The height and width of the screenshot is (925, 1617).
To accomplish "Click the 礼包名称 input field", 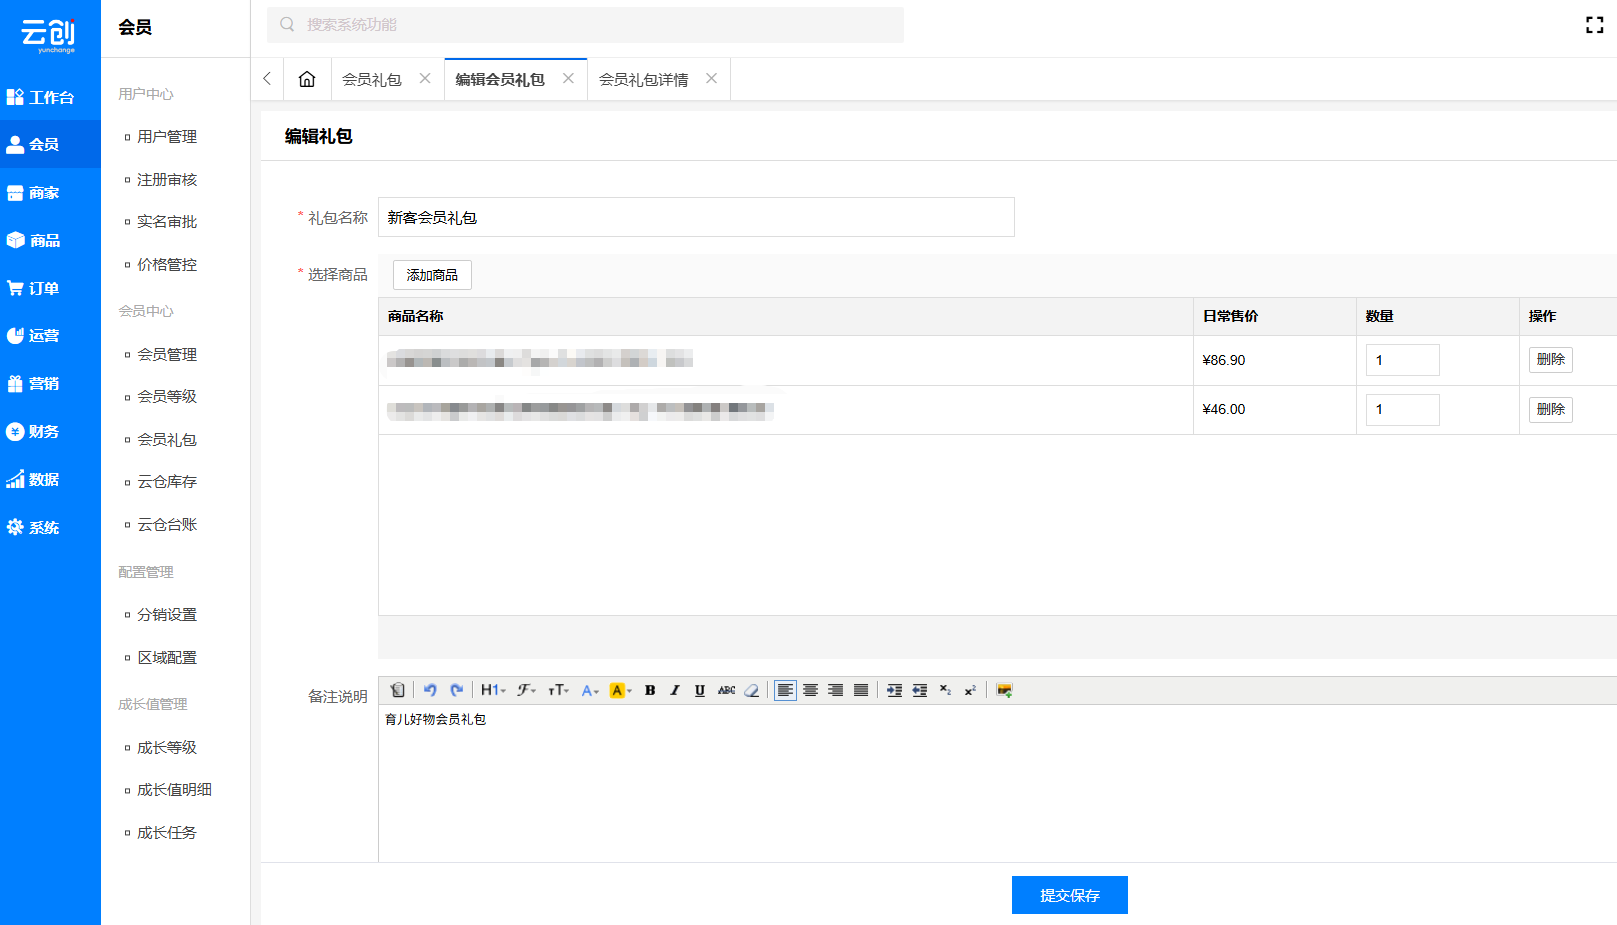I will pos(696,217).
